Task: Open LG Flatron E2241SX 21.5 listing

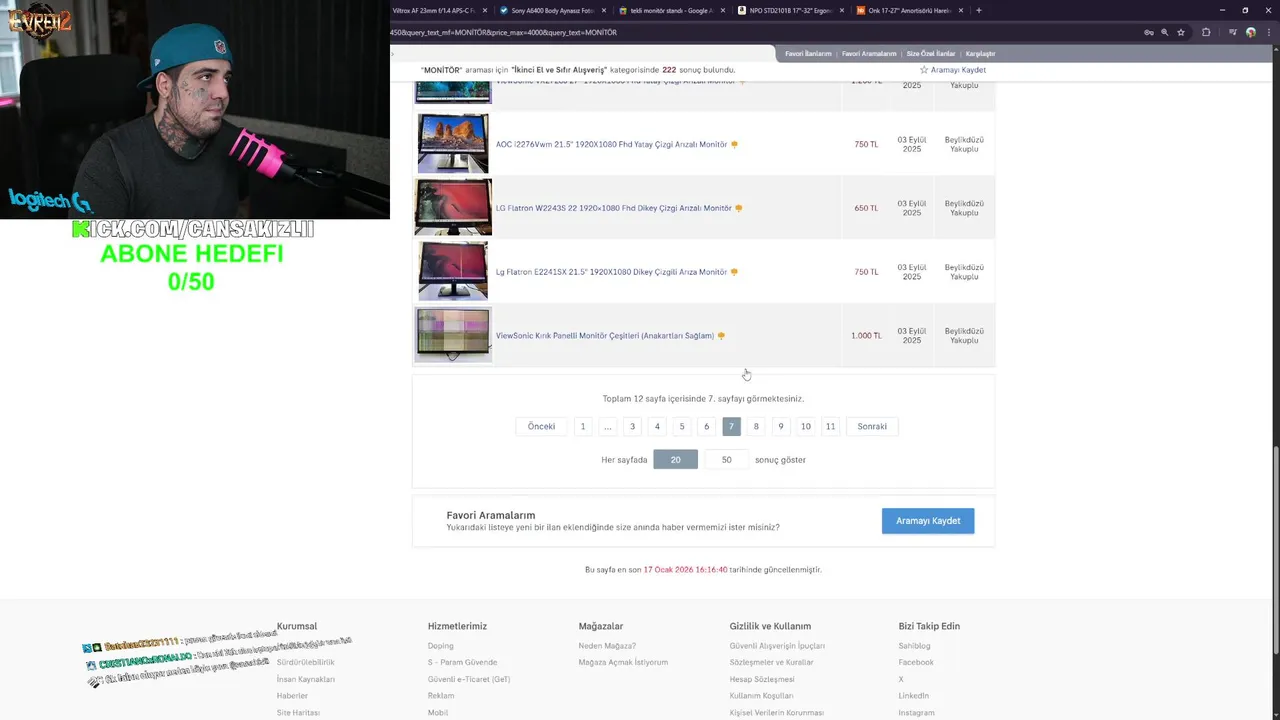Action: point(611,272)
